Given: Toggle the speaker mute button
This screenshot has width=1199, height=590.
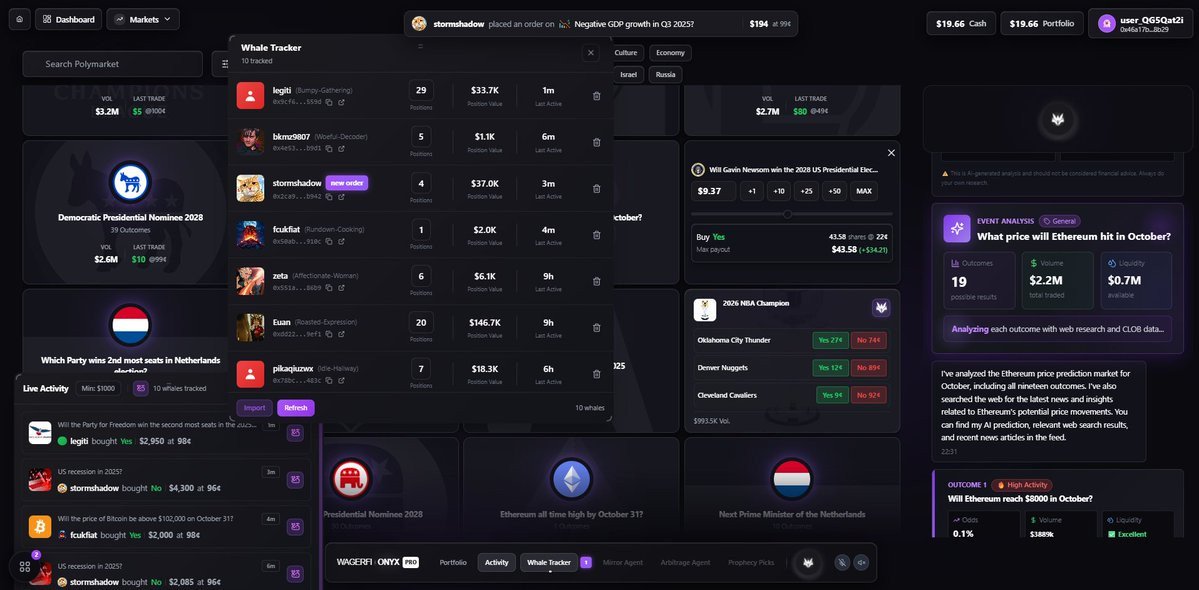Looking at the screenshot, I should (x=862, y=562).
